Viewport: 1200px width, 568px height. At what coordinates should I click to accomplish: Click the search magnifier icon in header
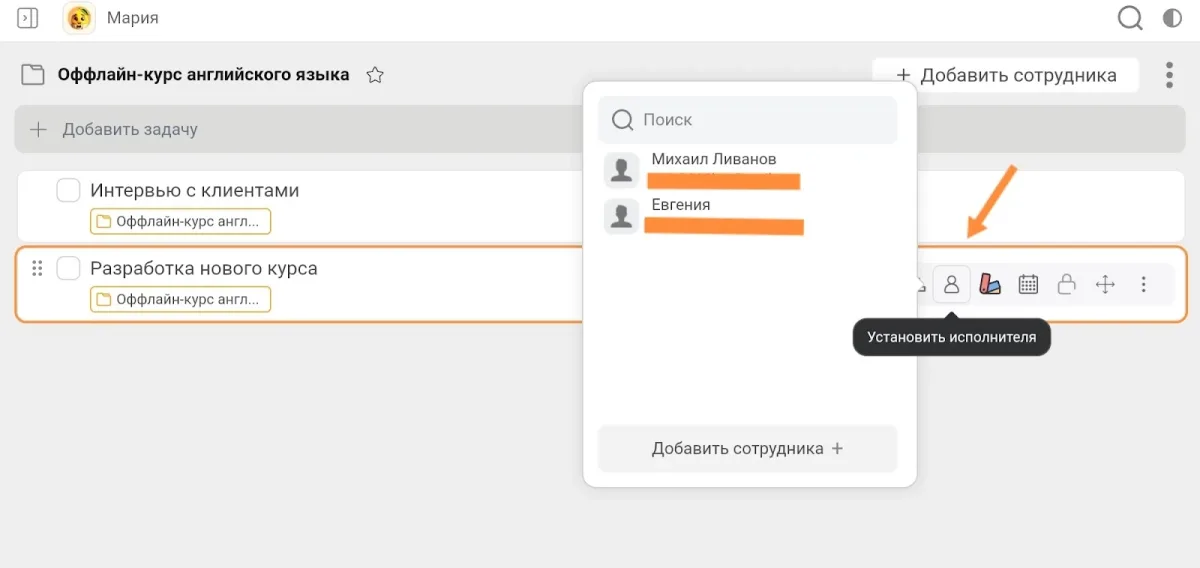point(1129,18)
